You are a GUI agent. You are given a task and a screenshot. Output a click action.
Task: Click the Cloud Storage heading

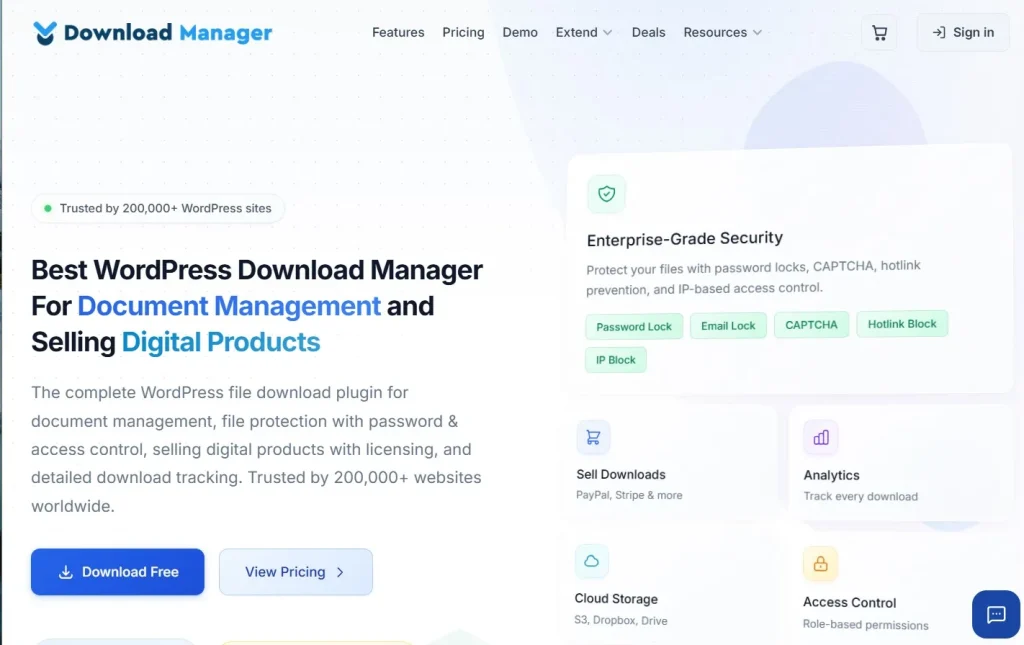pyautogui.click(x=616, y=599)
